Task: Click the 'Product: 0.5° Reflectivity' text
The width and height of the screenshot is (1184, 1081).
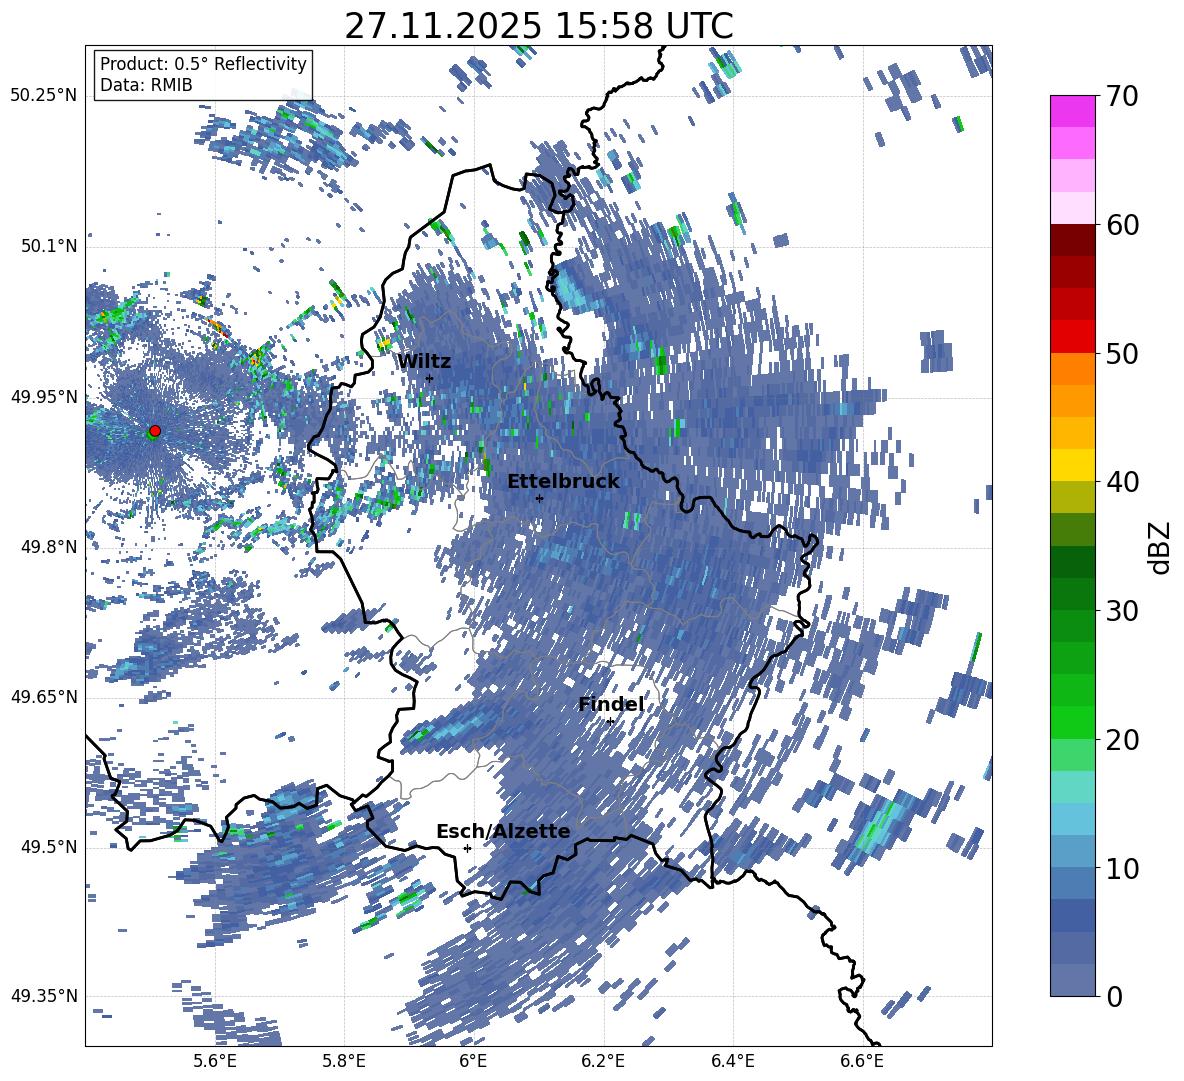Action: point(203,63)
